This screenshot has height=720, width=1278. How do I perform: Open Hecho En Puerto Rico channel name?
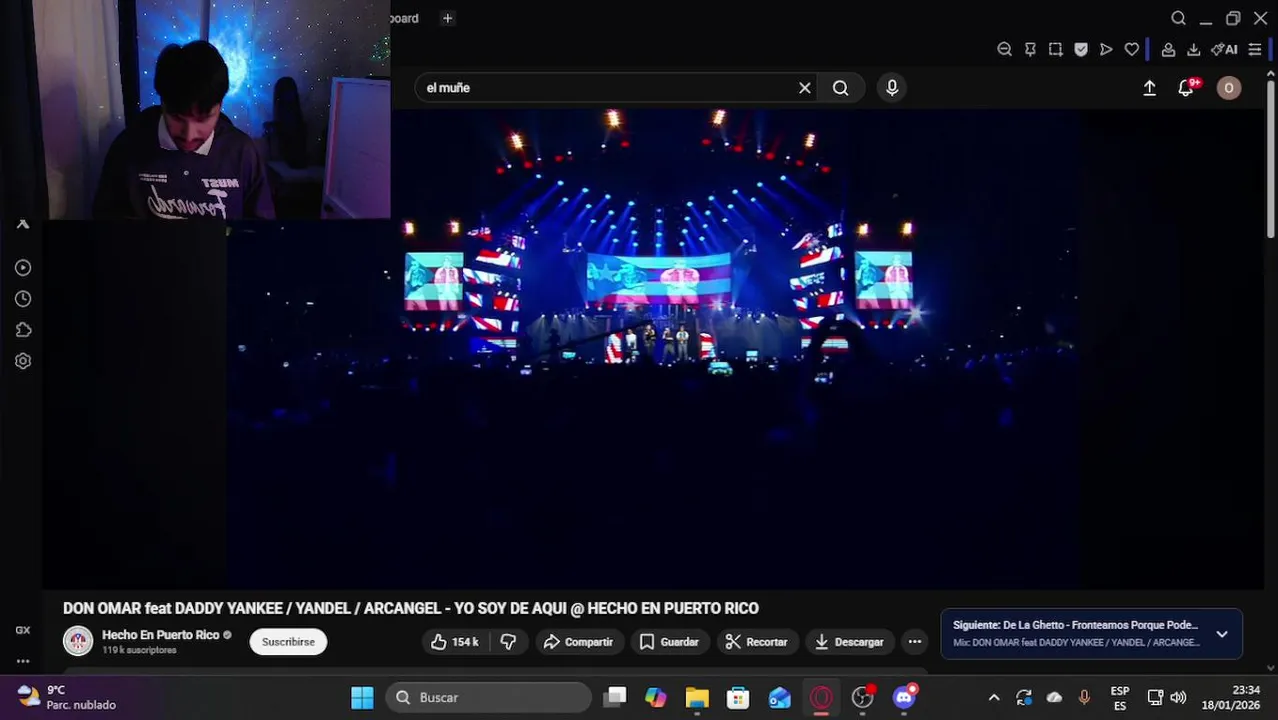tap(160, 635)
